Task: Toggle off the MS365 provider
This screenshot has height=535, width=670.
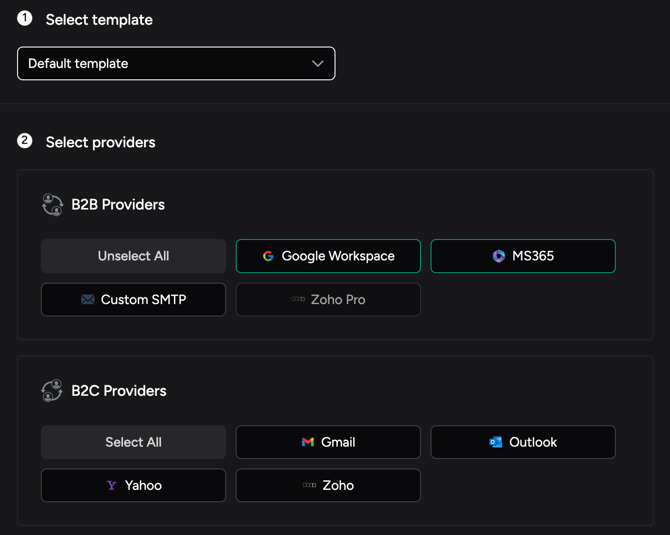Action: pyautogui.click(x=523, y=256)
